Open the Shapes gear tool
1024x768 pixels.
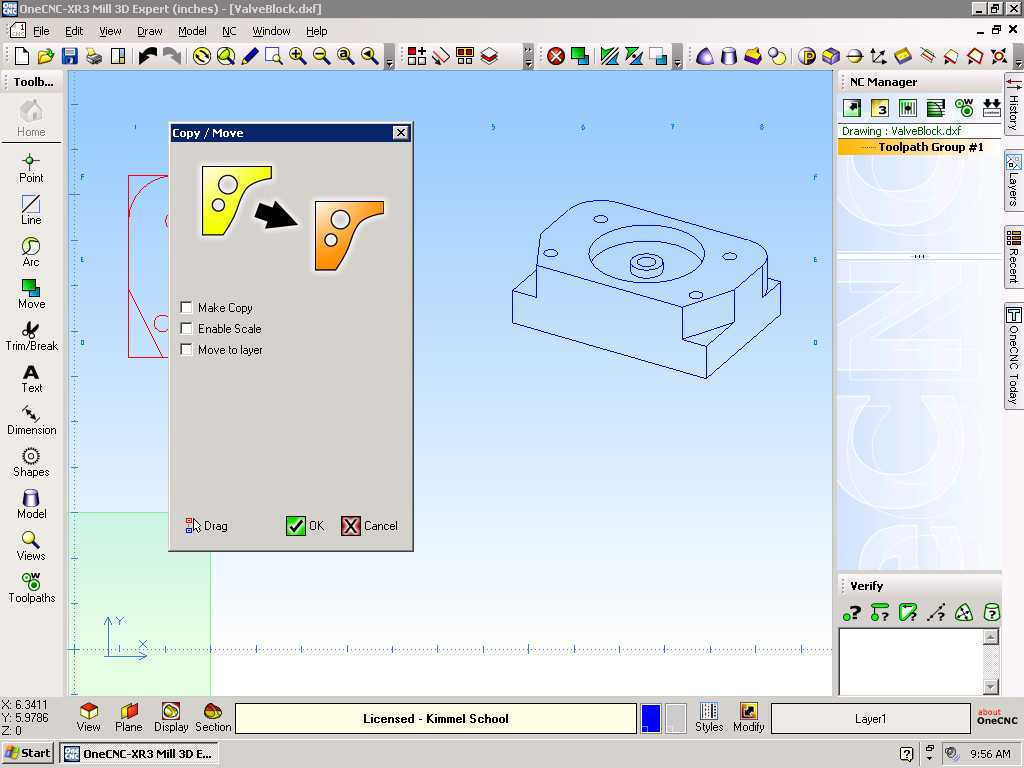(31, 462)
